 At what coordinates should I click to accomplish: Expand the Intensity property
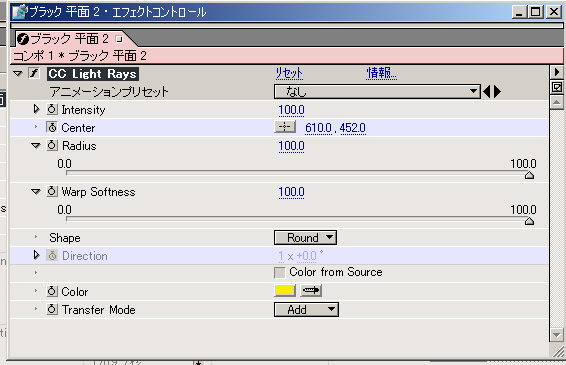pos(36,109)
